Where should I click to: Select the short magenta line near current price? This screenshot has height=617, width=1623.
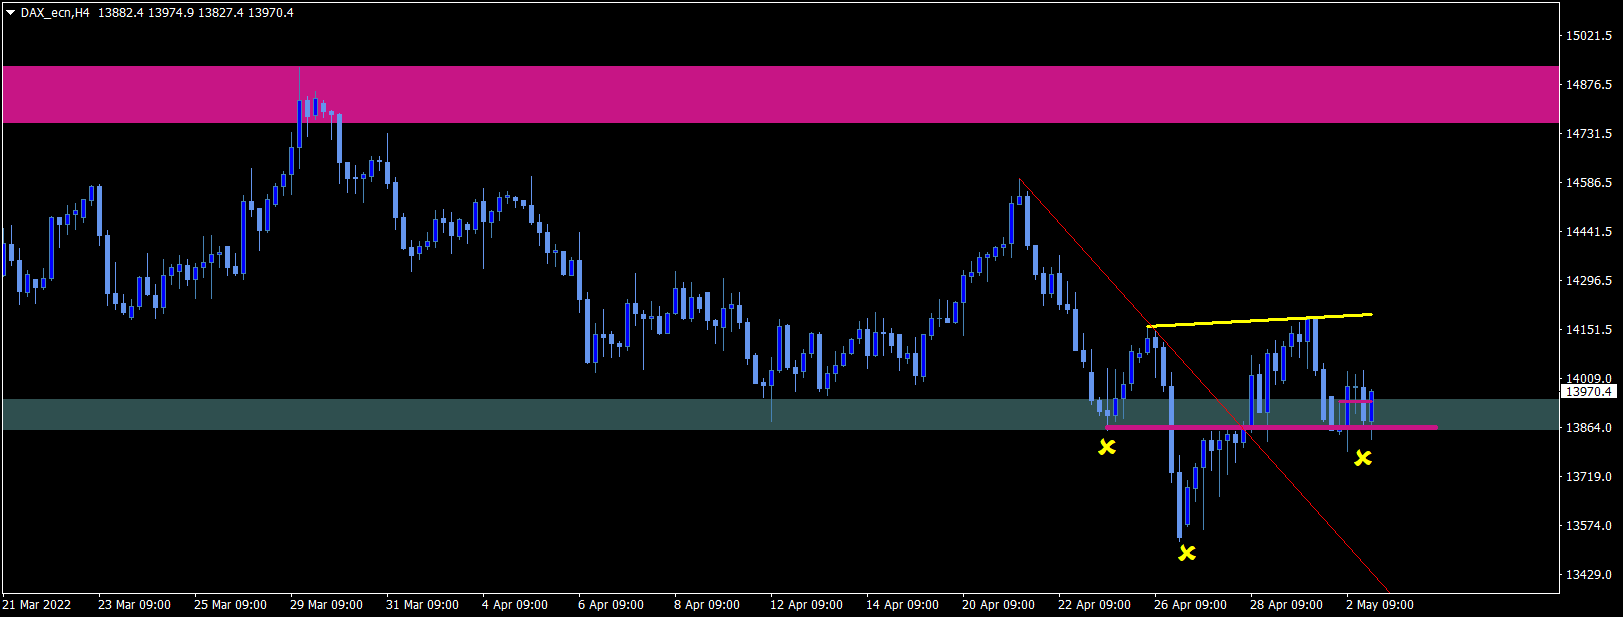coord(1355,401)
